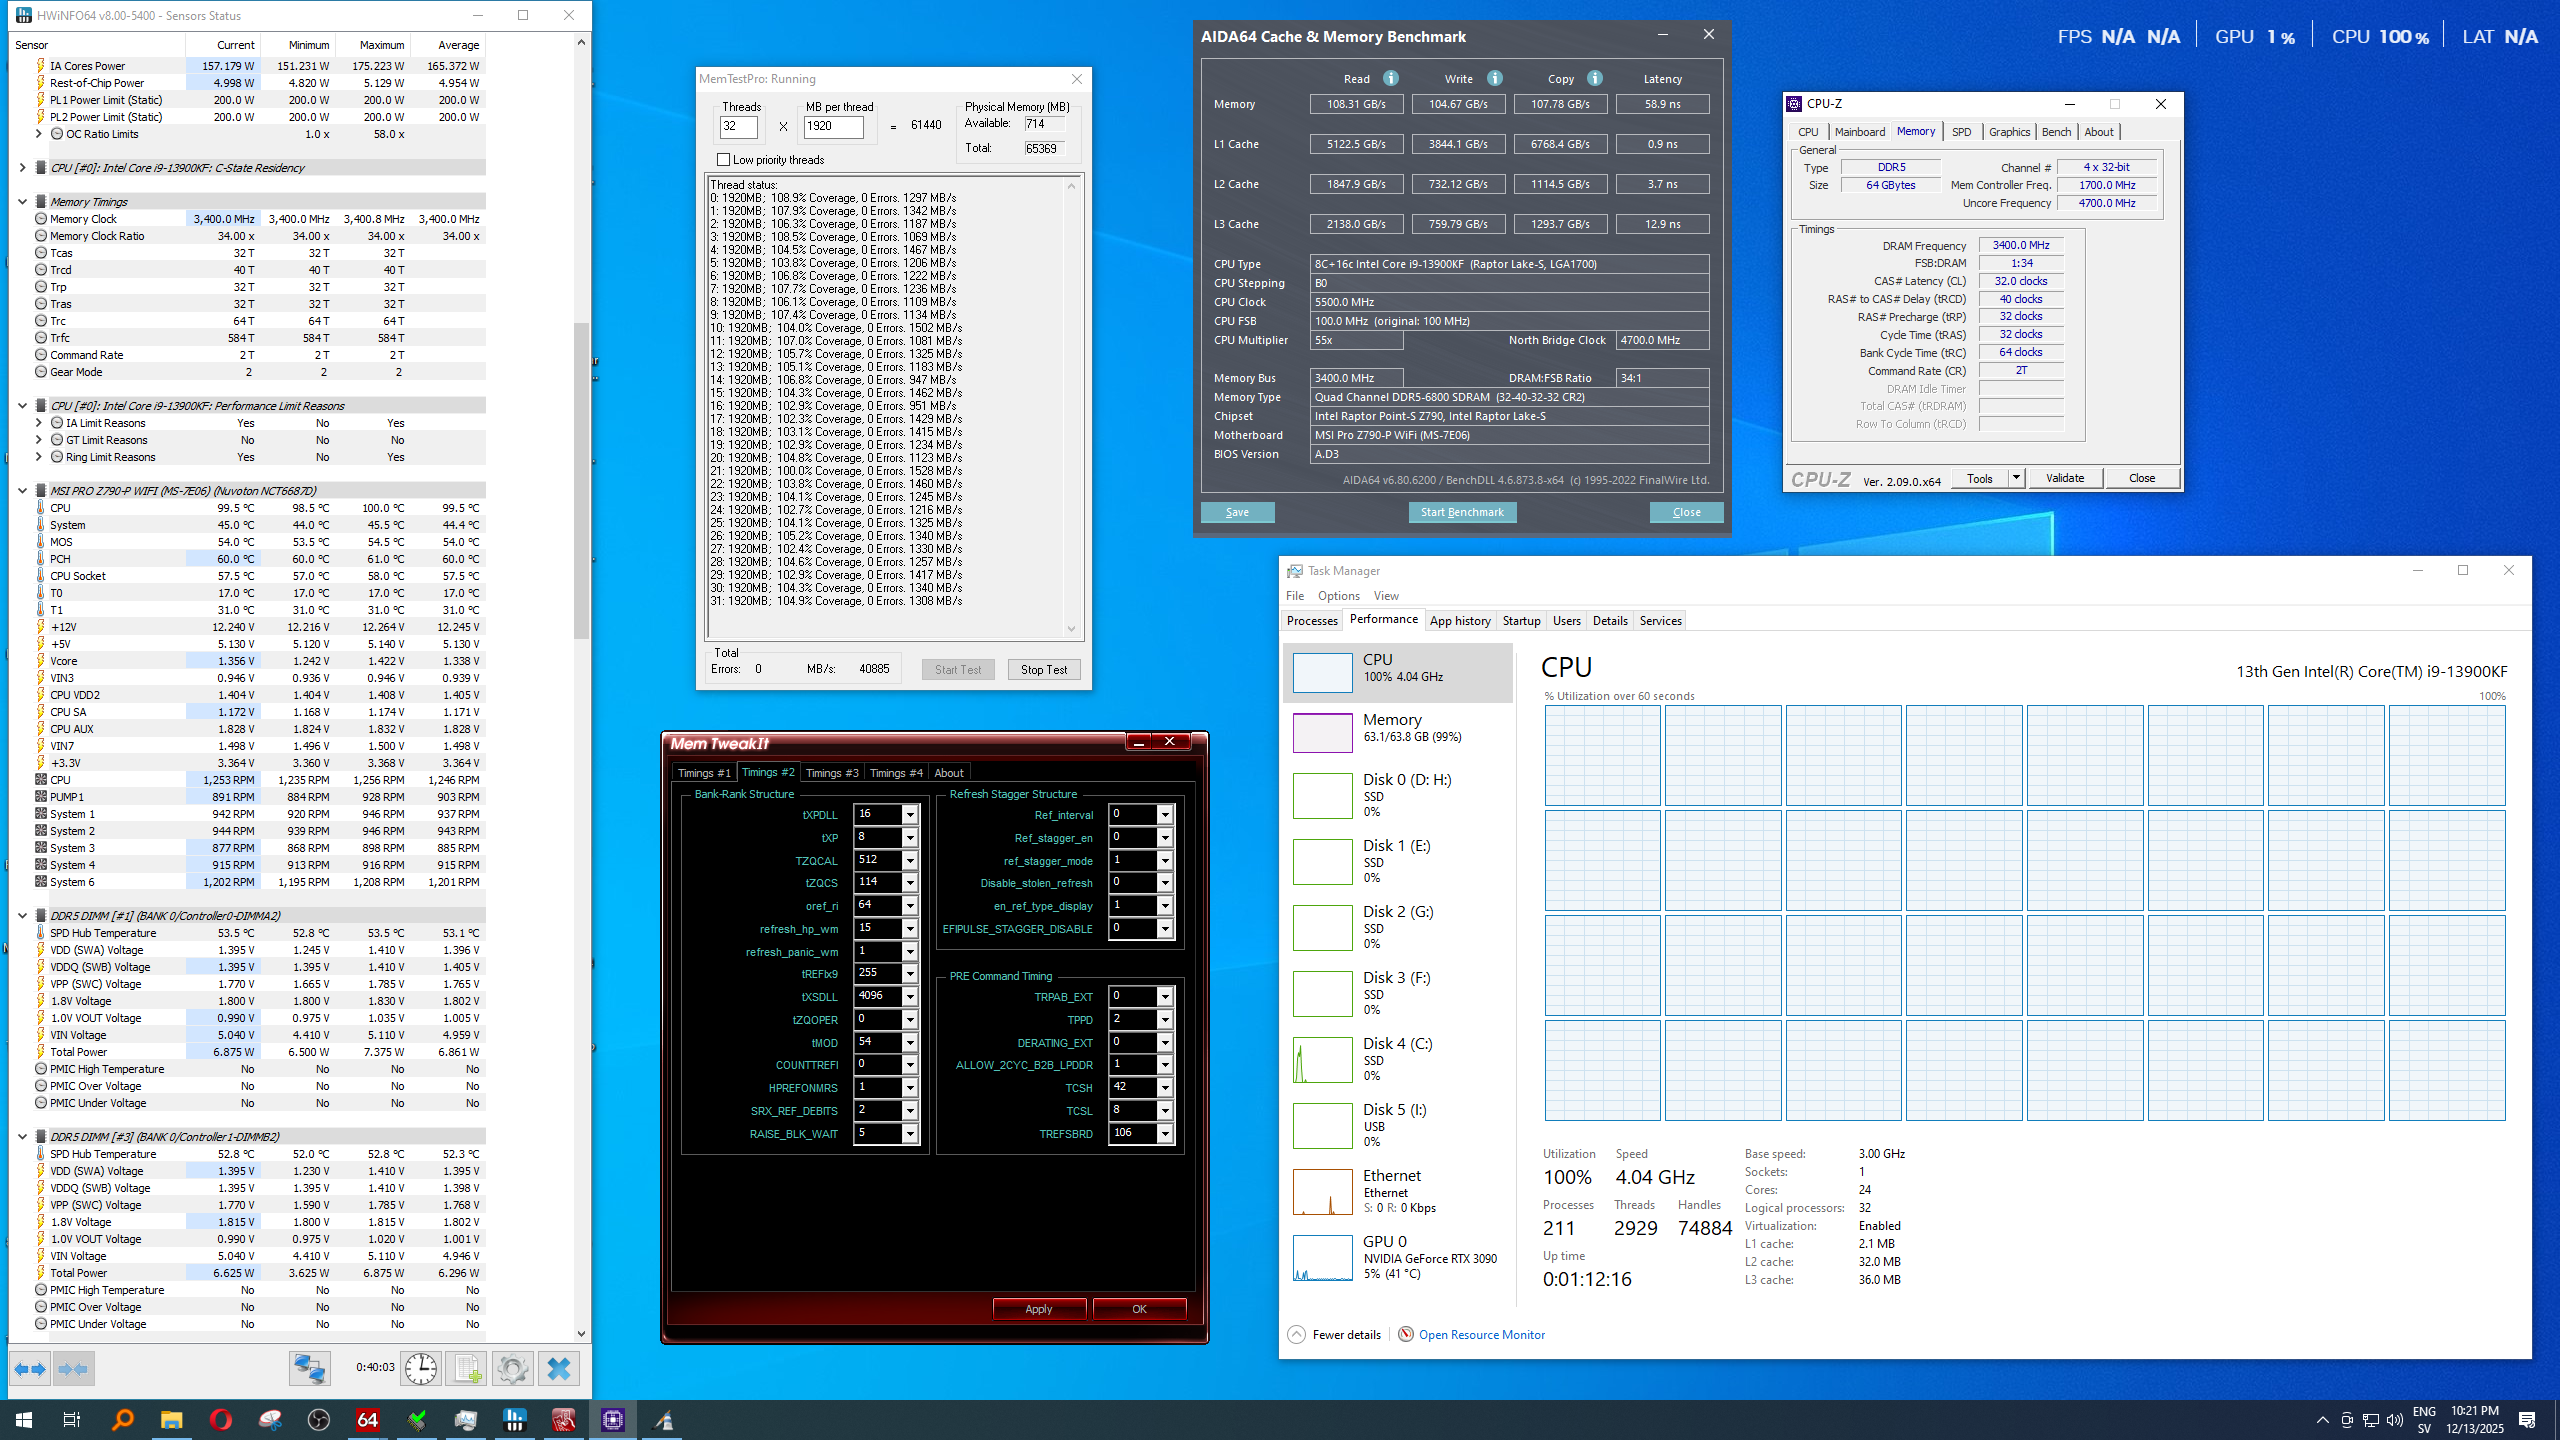Open the SPD tab in CPU-Z
This screenshot has height=1440, width=2560.
point(1961,132)
